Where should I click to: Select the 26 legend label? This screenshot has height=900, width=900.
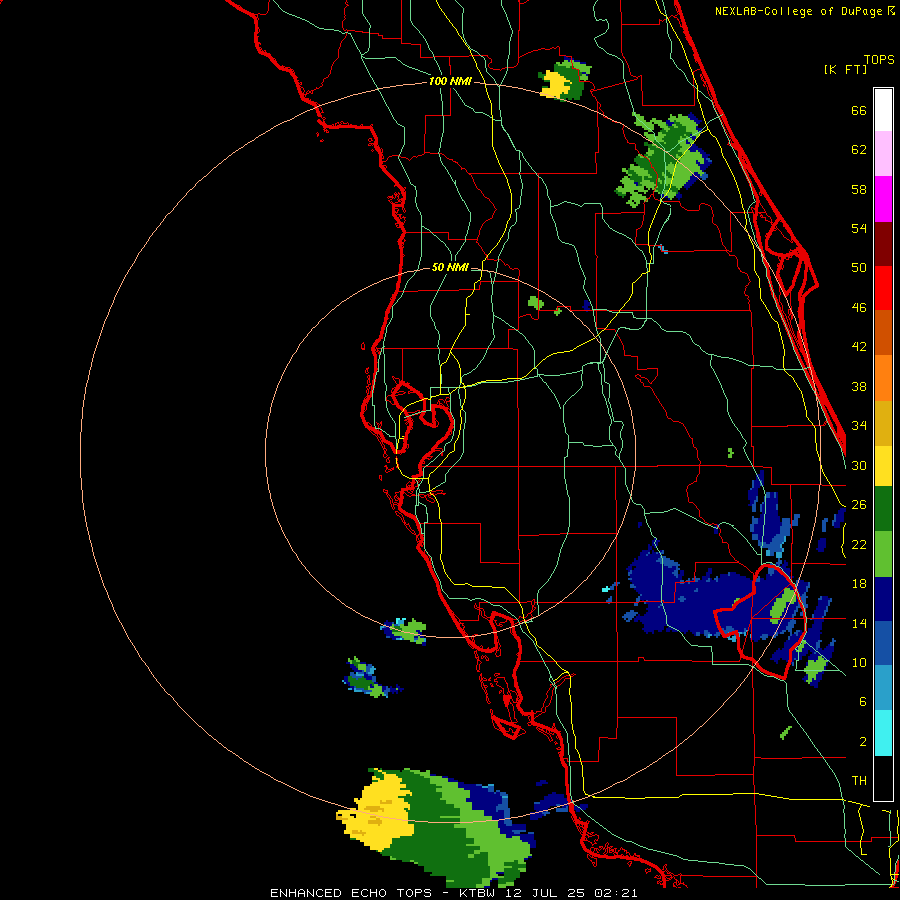tap(859, 505)
